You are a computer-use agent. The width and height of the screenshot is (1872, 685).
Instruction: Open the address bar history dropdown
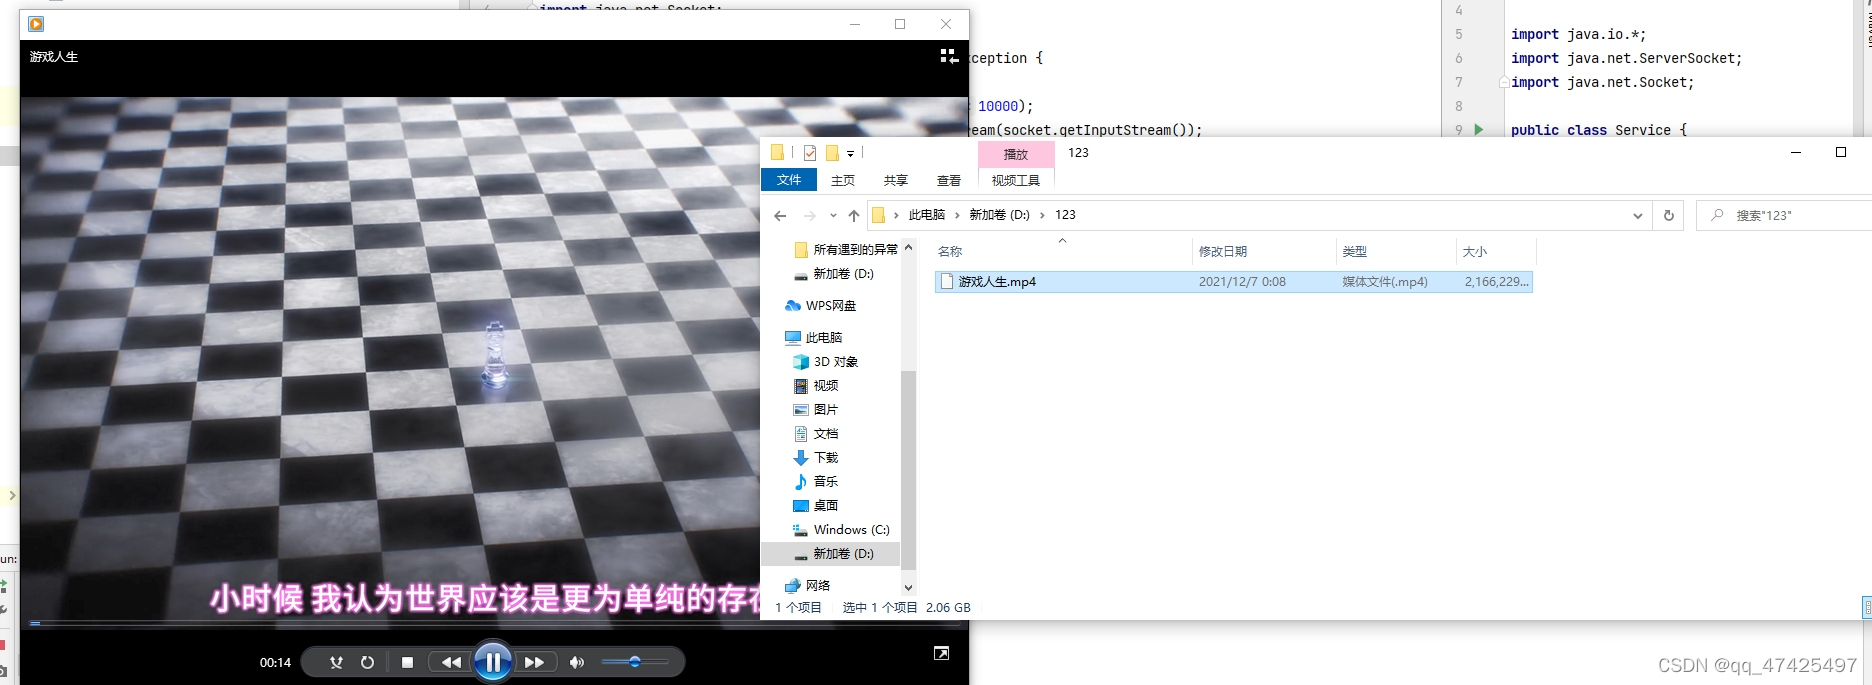pyautogui.click(x=1637, y=215)
